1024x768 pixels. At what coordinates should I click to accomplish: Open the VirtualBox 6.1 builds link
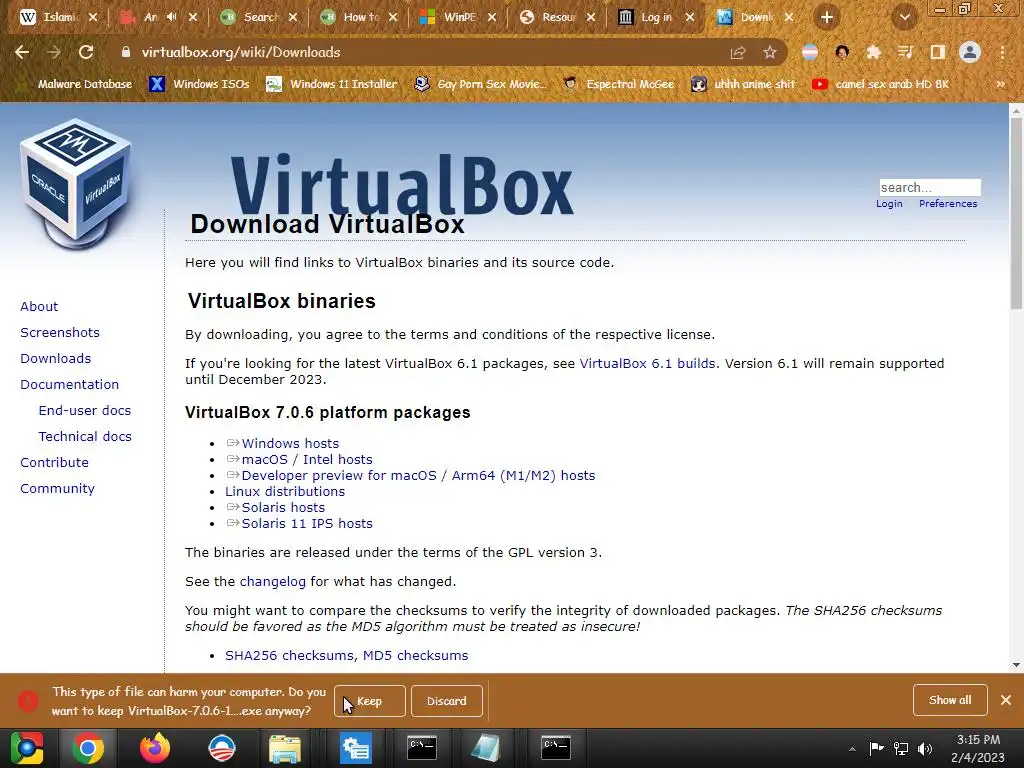click(x=647, y=363)
